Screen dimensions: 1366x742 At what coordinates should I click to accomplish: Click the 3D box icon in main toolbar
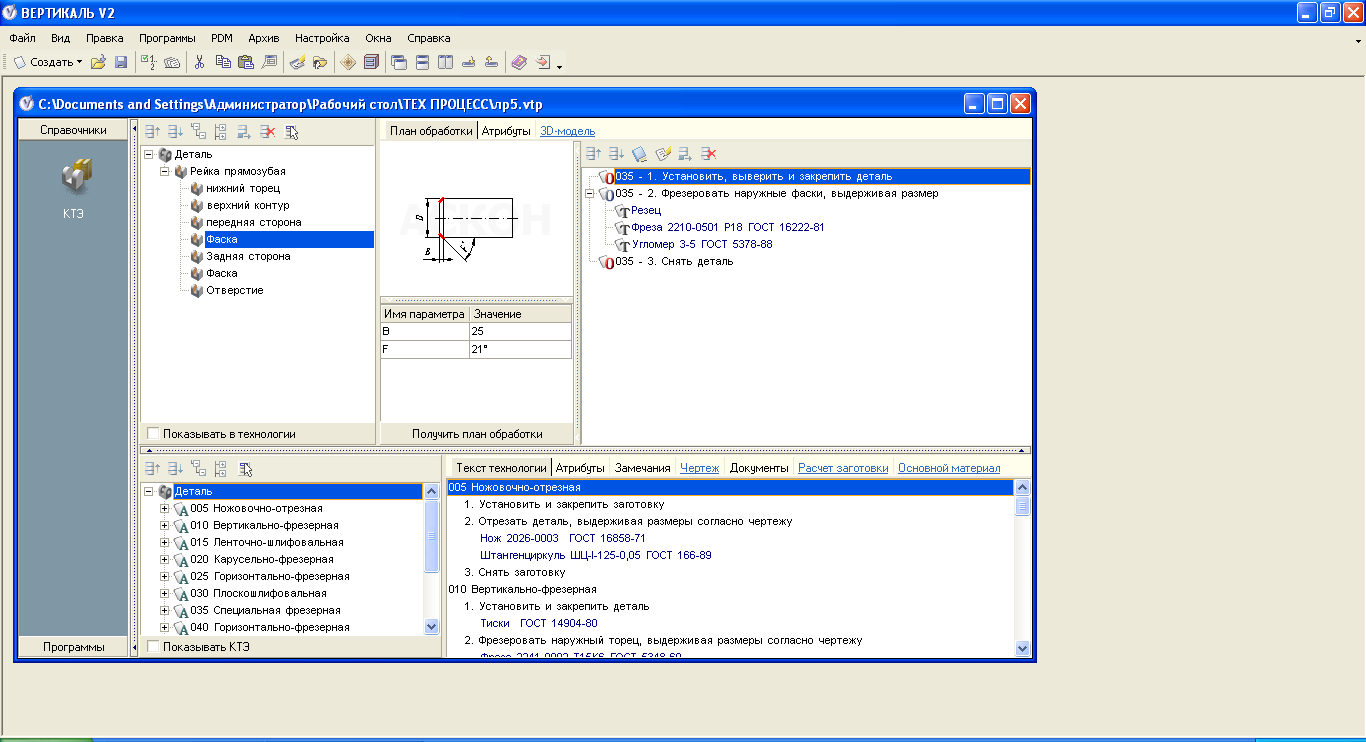pos(371,62)
